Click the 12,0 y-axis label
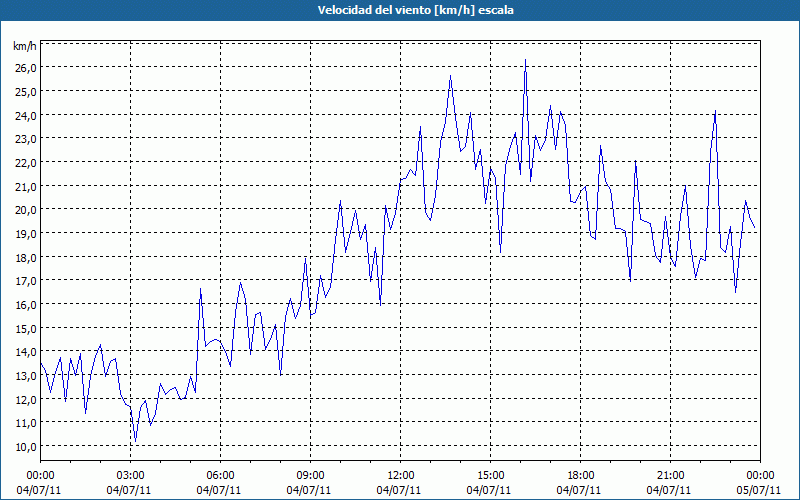 (x=25, y=399)
